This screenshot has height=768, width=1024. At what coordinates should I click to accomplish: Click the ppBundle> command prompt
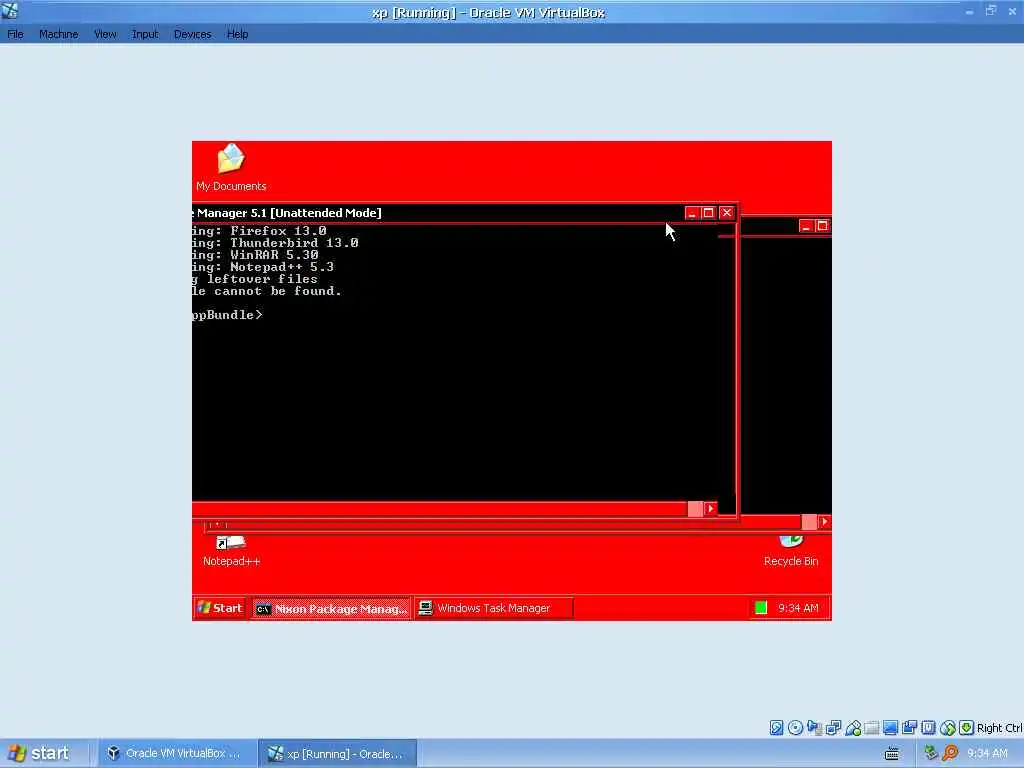[227, 315]
